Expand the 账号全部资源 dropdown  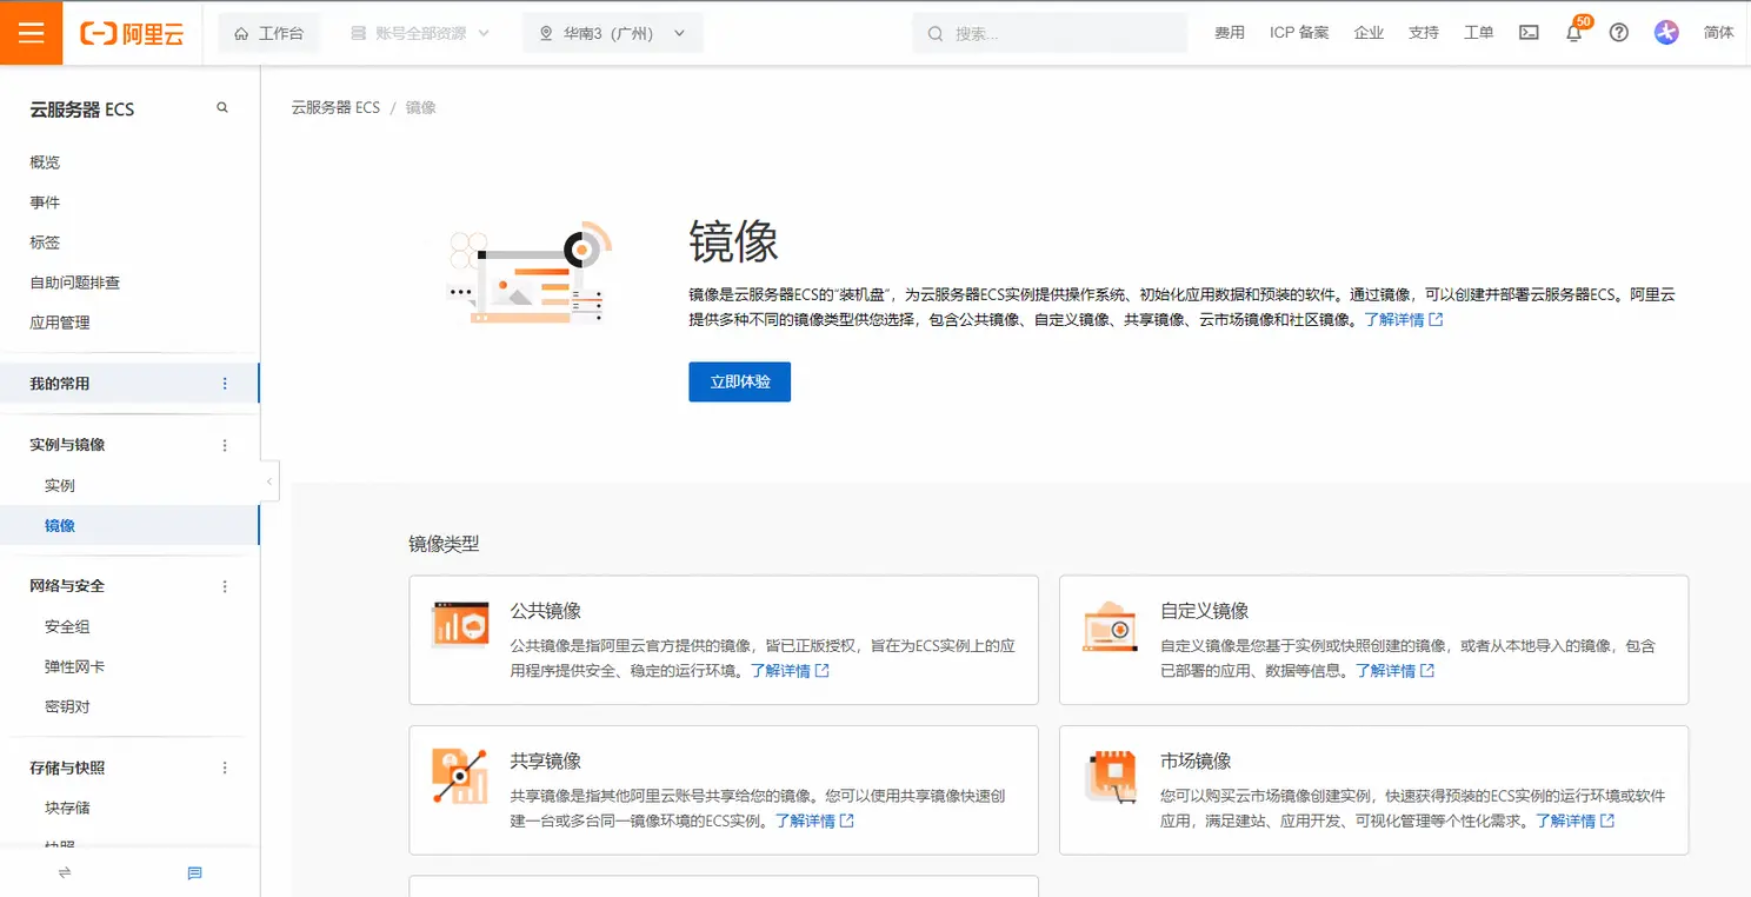[x=419, y=33]
